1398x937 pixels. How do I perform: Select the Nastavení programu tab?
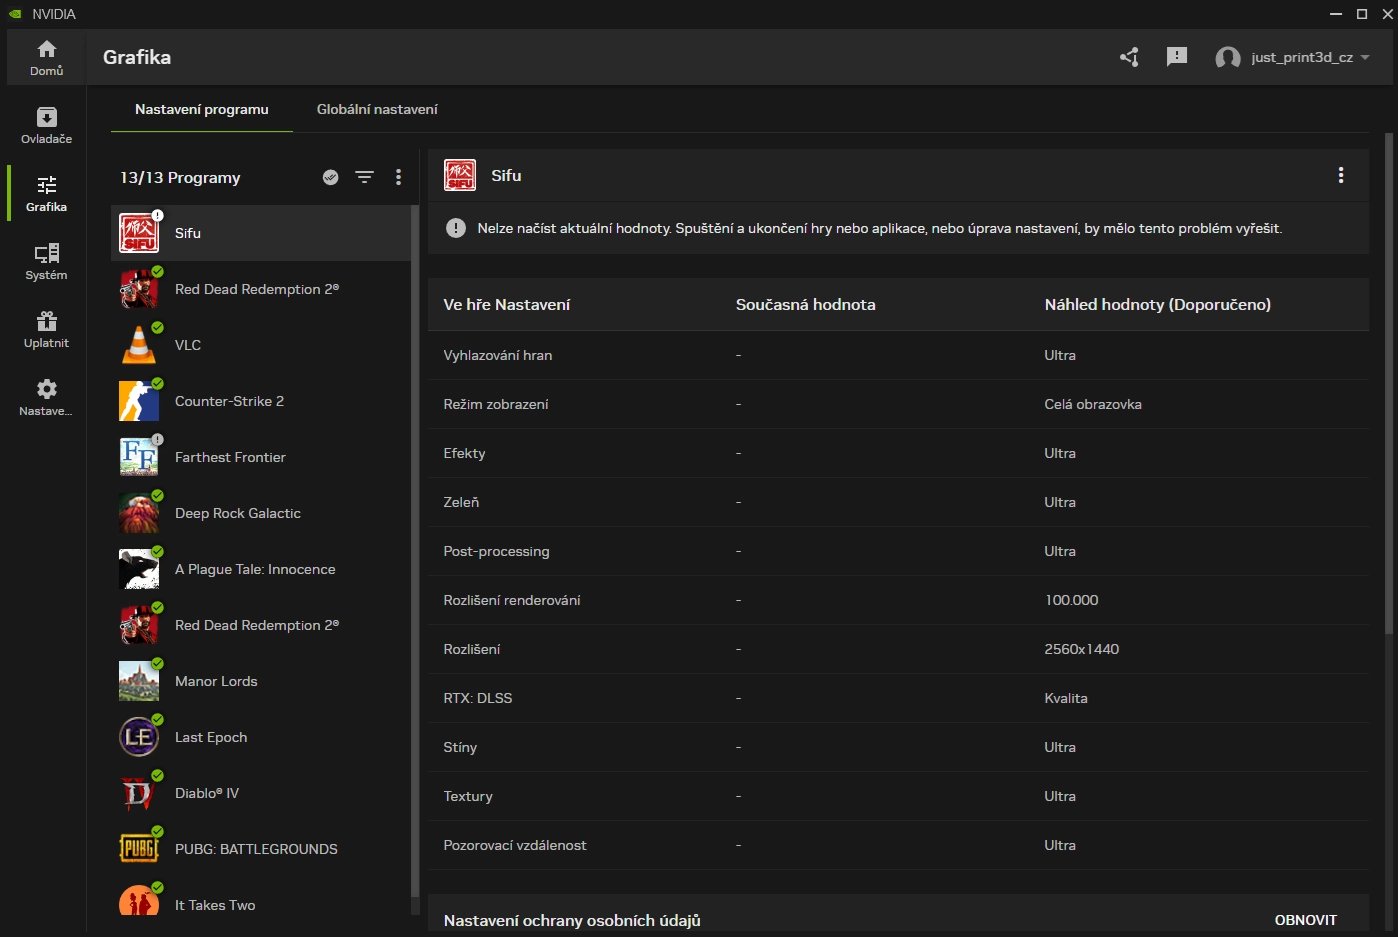coord(202,109)
